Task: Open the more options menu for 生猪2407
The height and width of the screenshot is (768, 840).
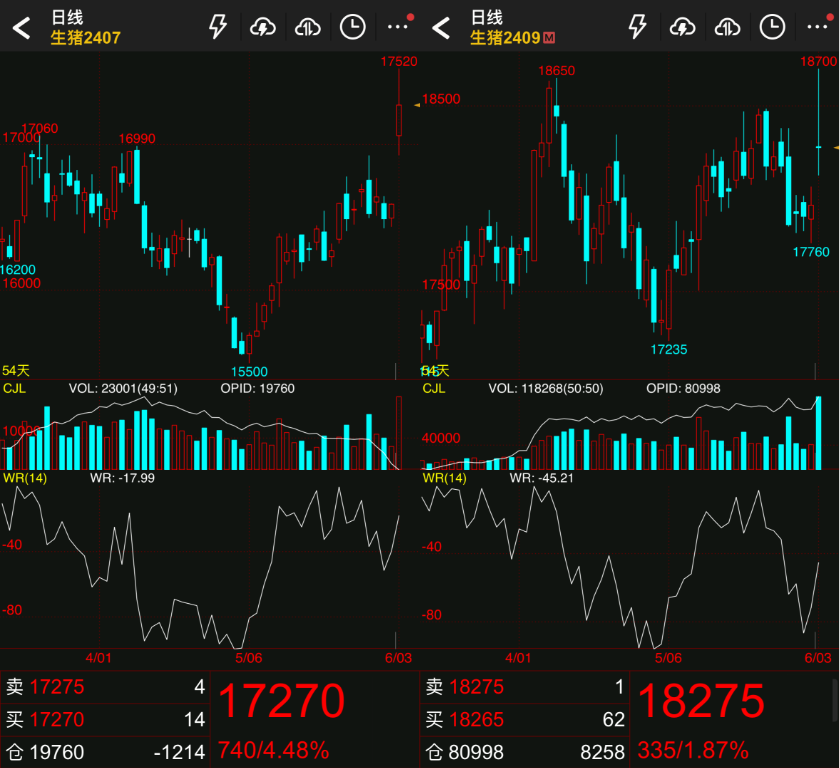Action: click(x=398, y=27)
